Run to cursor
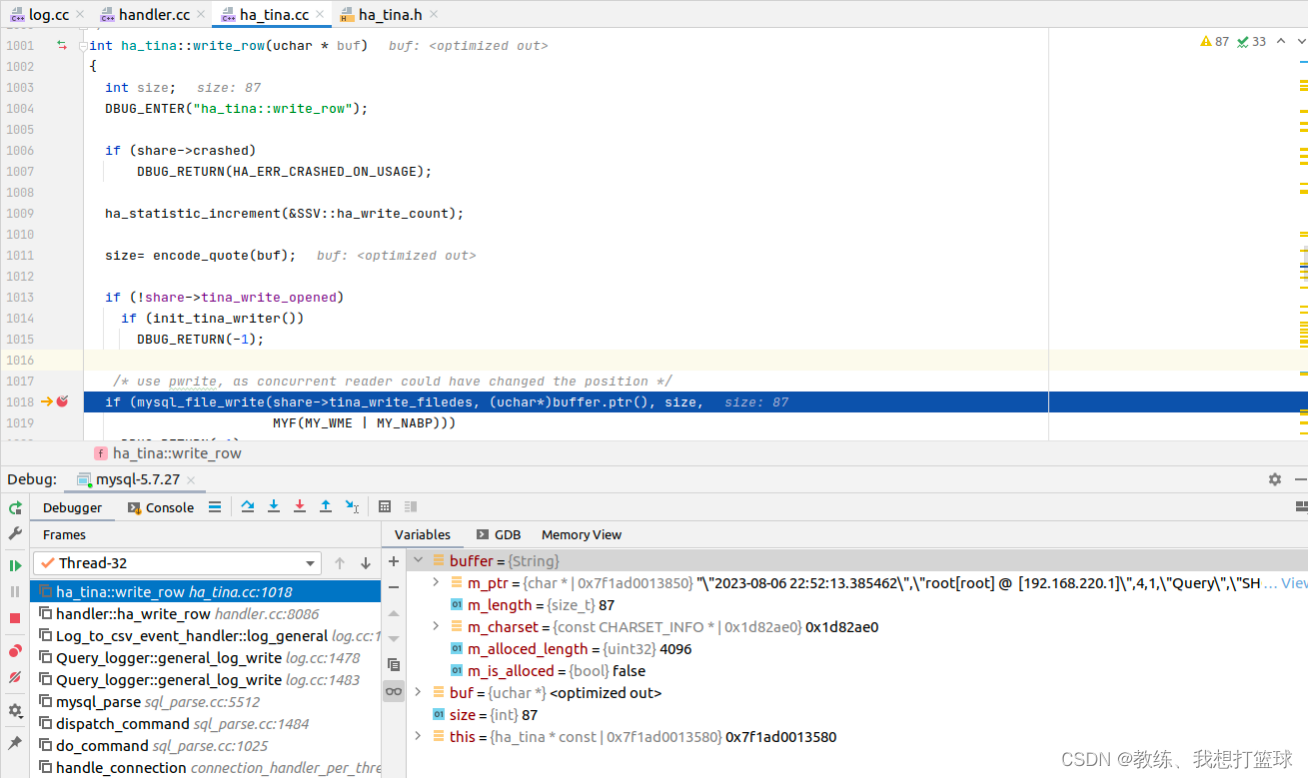 352,507
